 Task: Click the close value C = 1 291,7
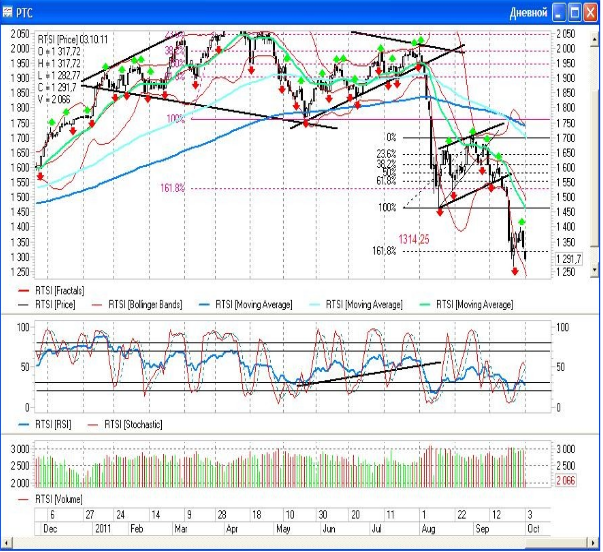(x=57, y=87)
